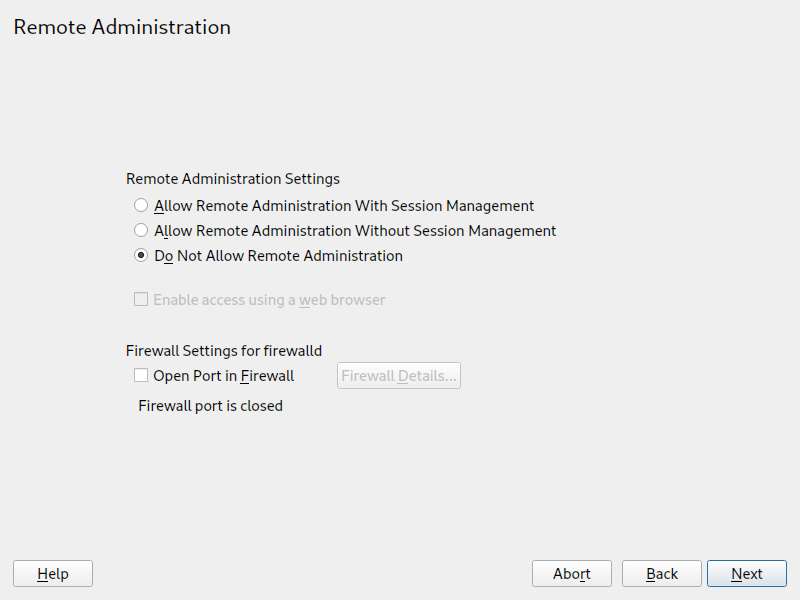Click the word 'firewalld' in the firewall heading
This screenshot has height=600, width=800.
tap(291, 351)
